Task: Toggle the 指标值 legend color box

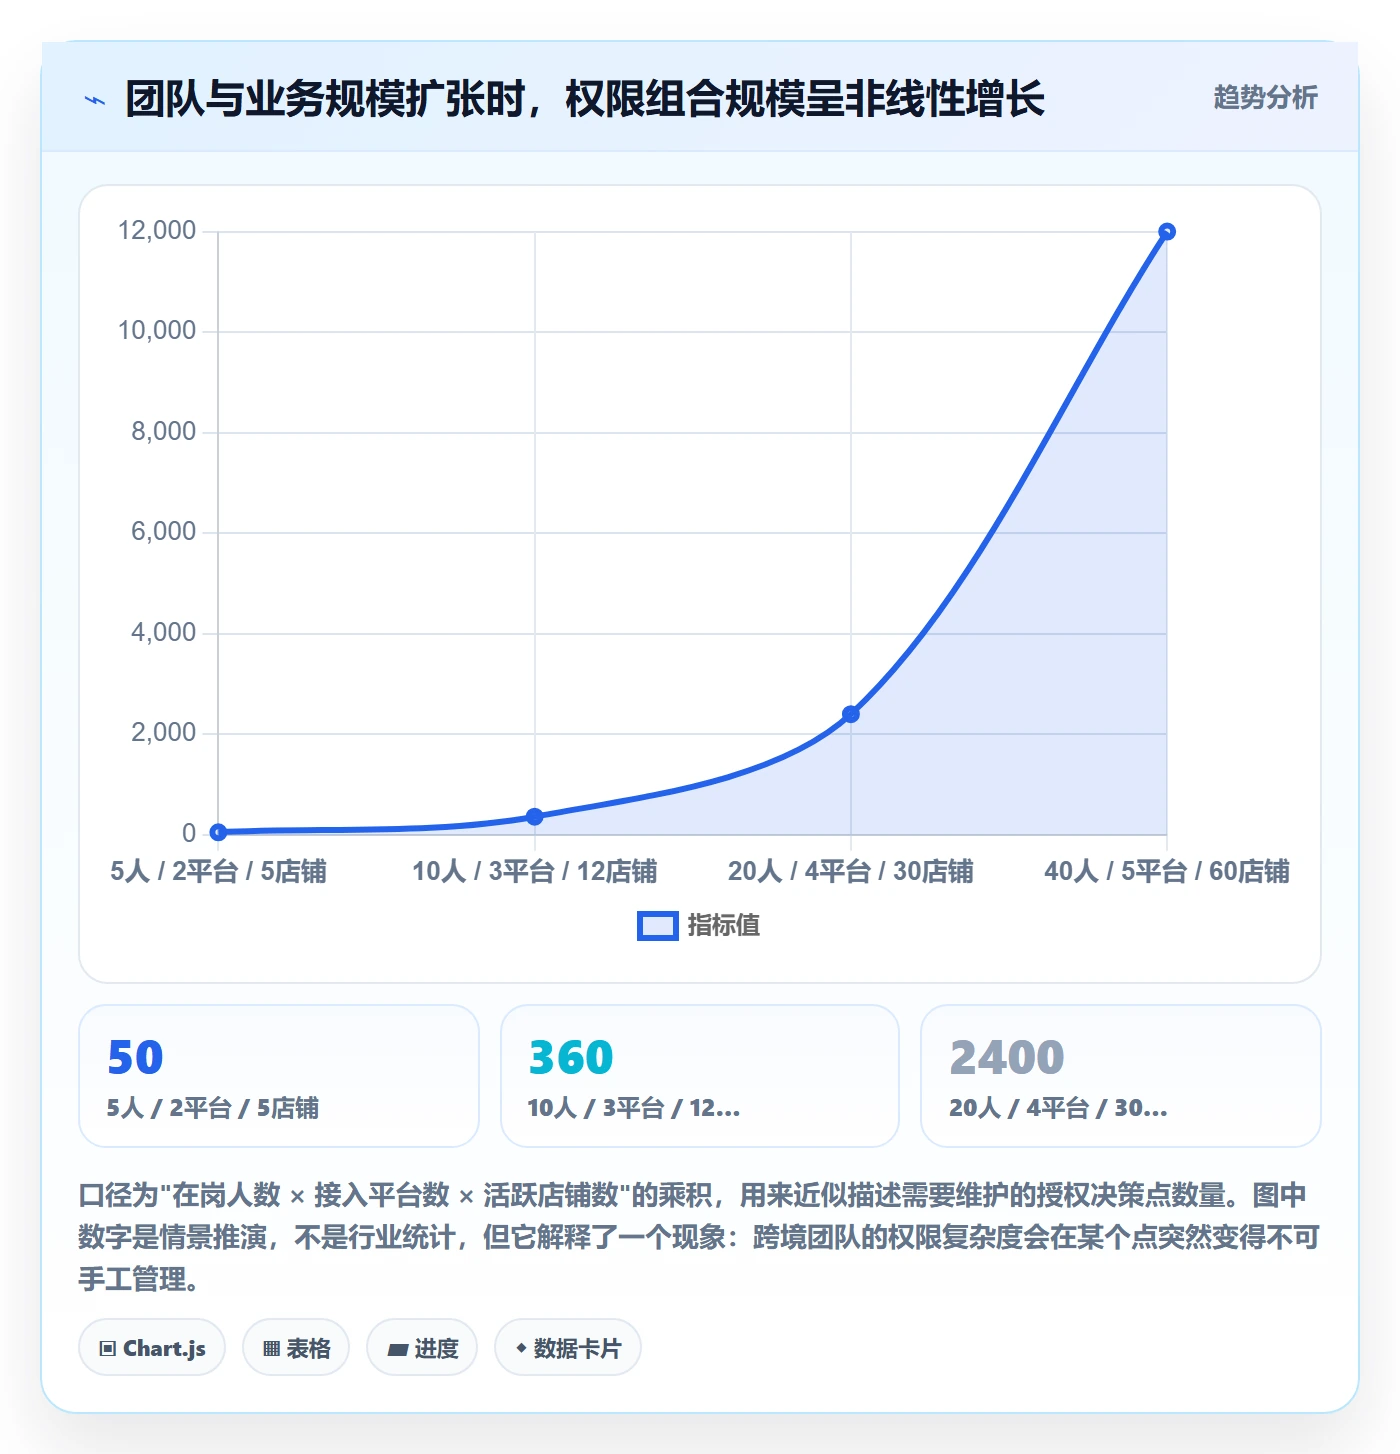Action: [x=658, y=926]
